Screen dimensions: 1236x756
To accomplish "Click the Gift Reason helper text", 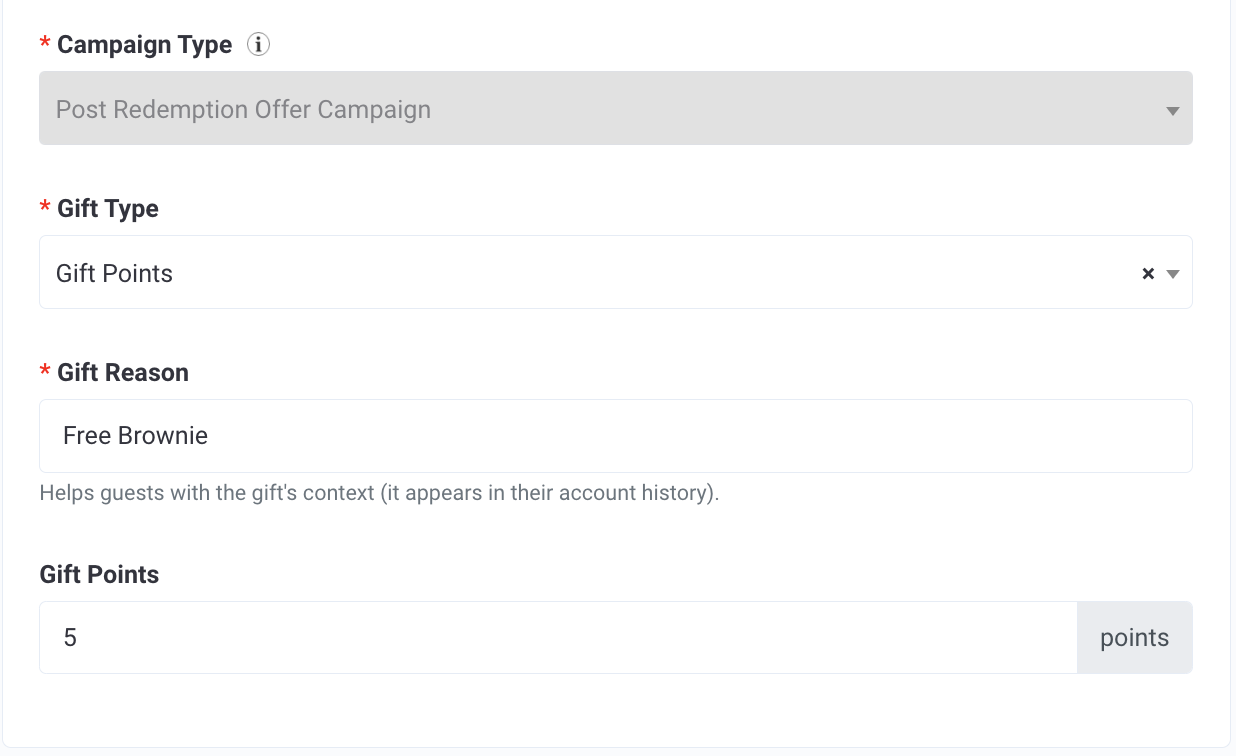I will tap(379, 493).
